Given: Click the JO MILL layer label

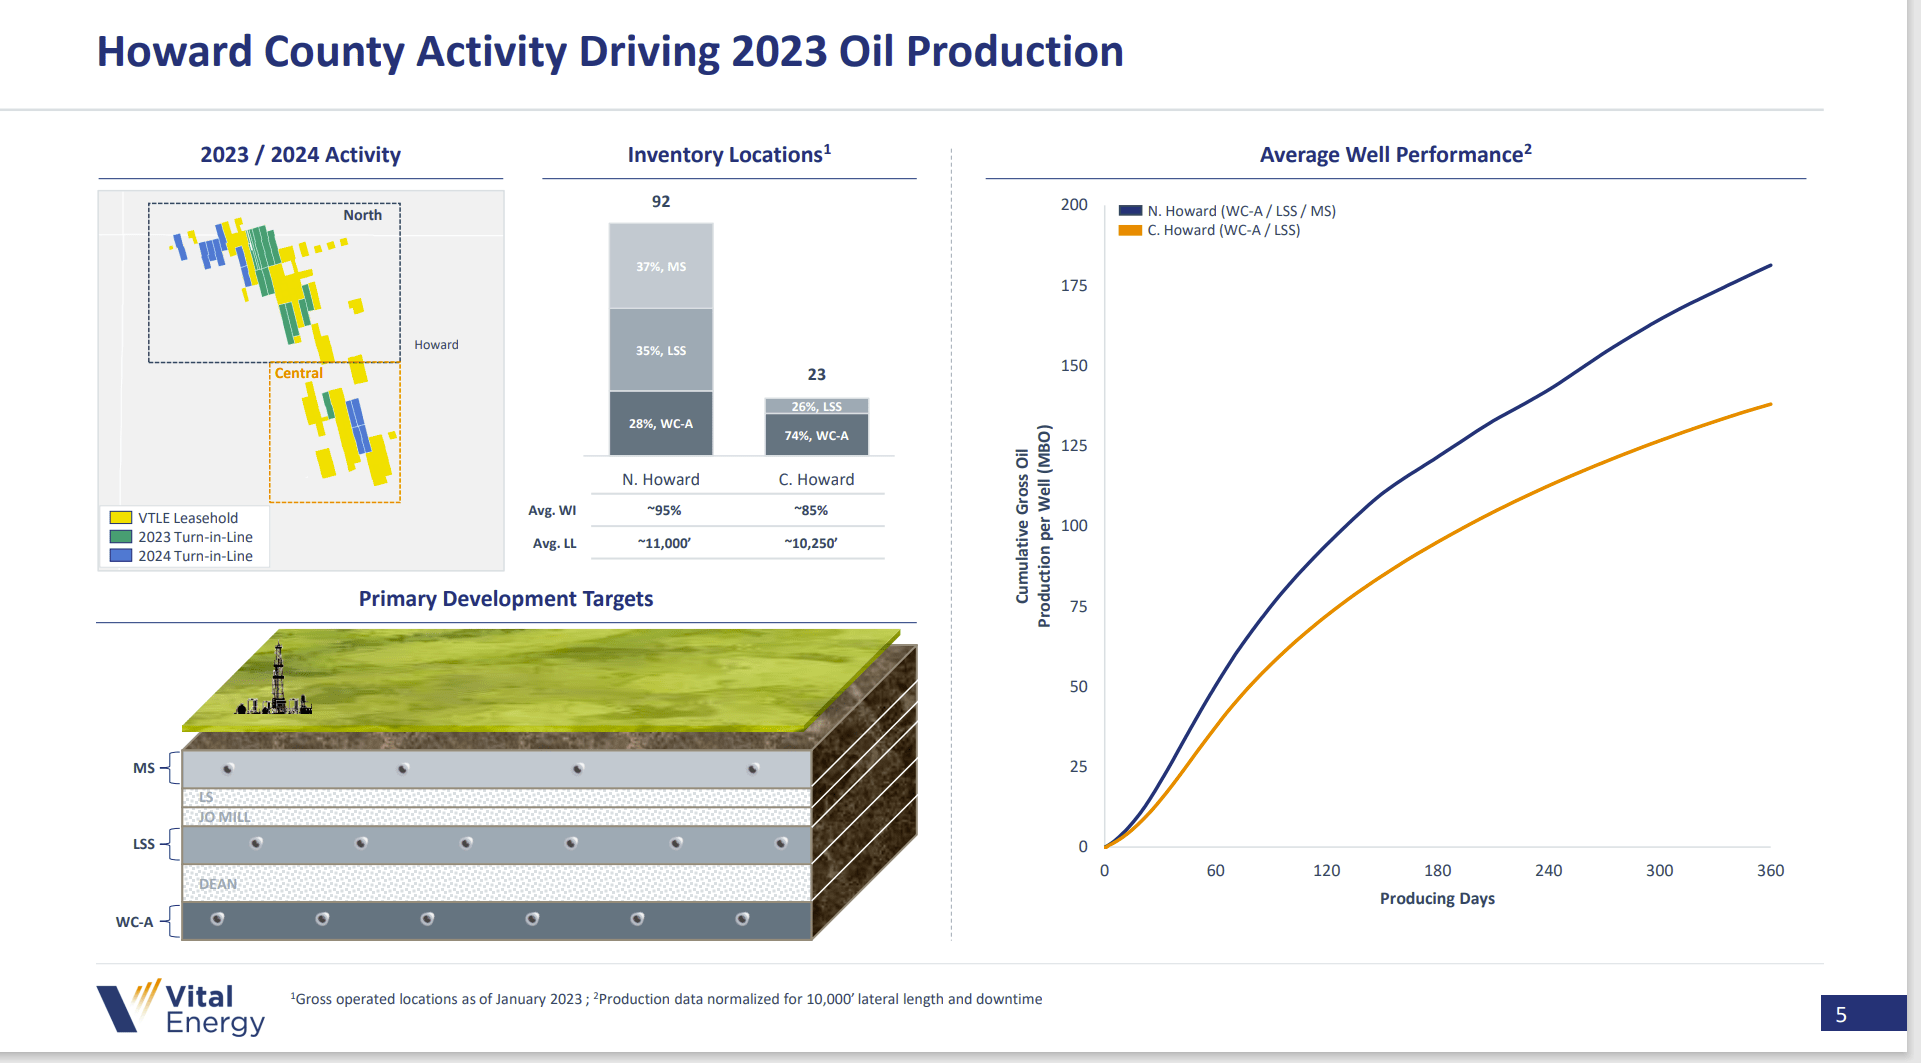Looking at the screenshot, I should click(x=224, y=817).
